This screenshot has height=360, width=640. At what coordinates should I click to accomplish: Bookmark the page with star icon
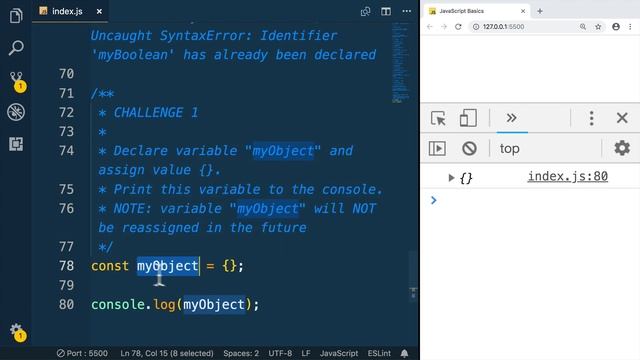tap(598, 27)
